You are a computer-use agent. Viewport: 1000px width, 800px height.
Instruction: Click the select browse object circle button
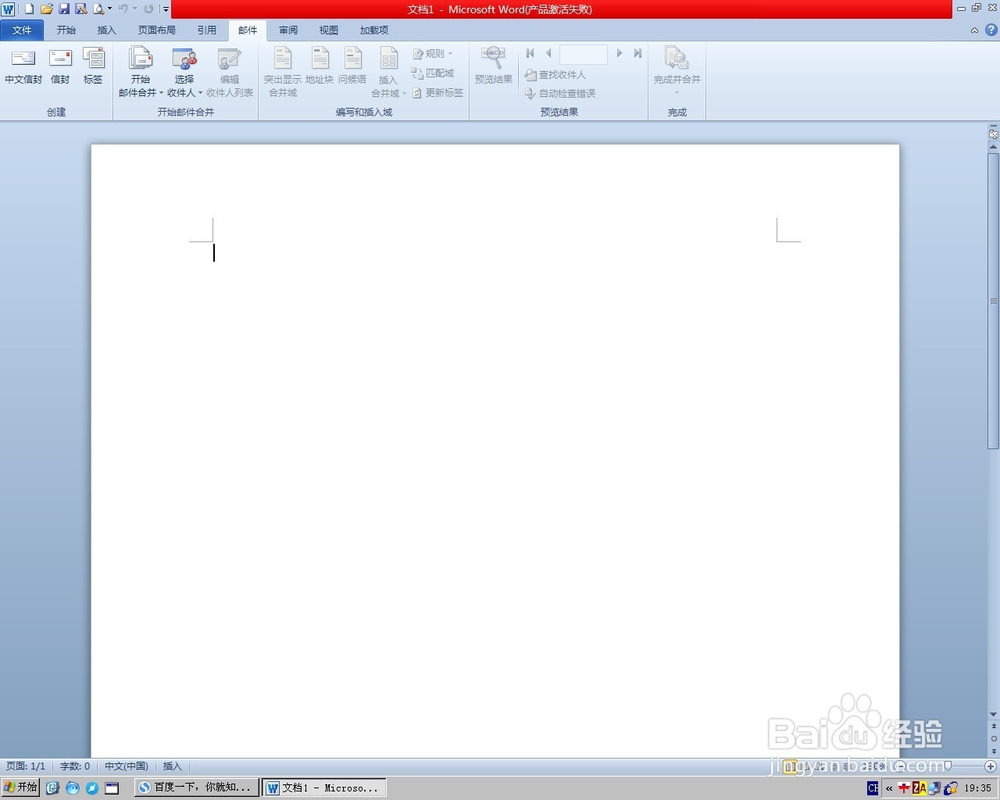click(x=994, y=739)
